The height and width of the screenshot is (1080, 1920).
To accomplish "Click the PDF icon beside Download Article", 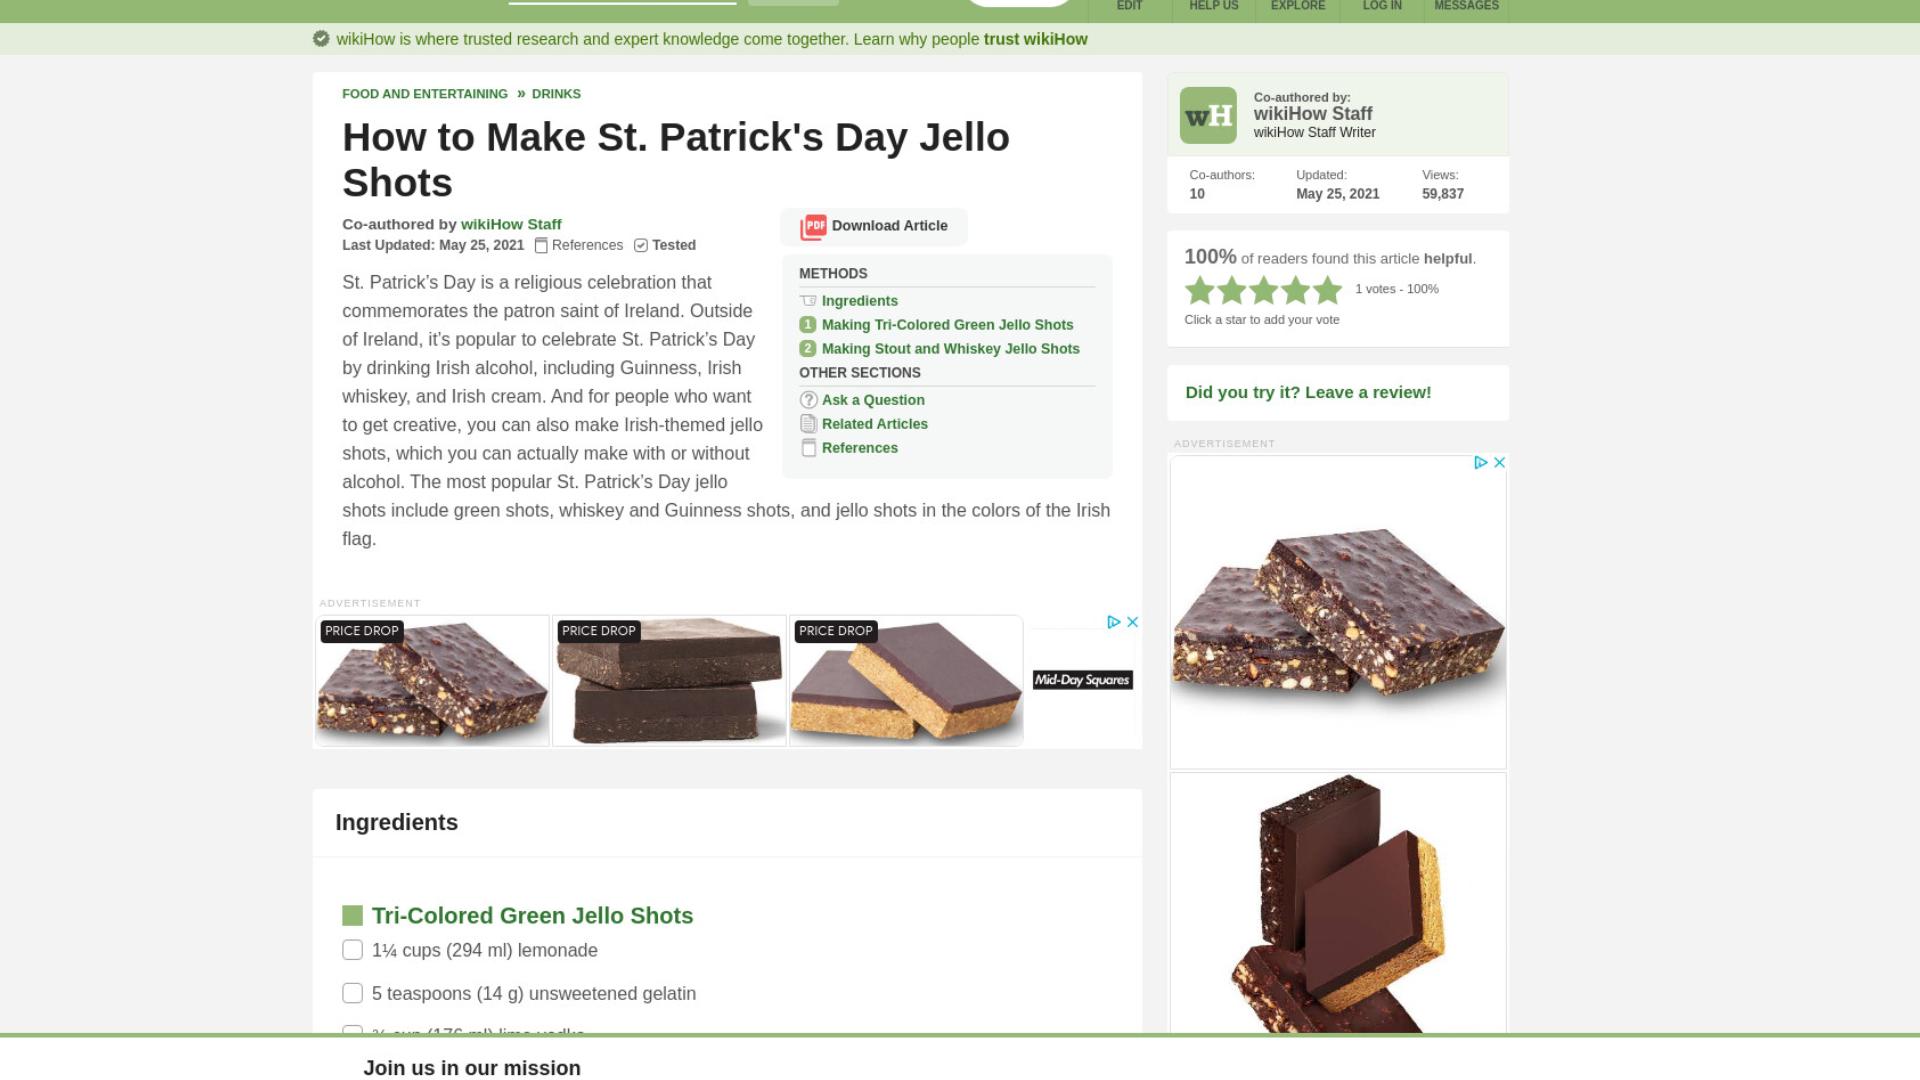I will pyautogui.click(x=813, y=227).
